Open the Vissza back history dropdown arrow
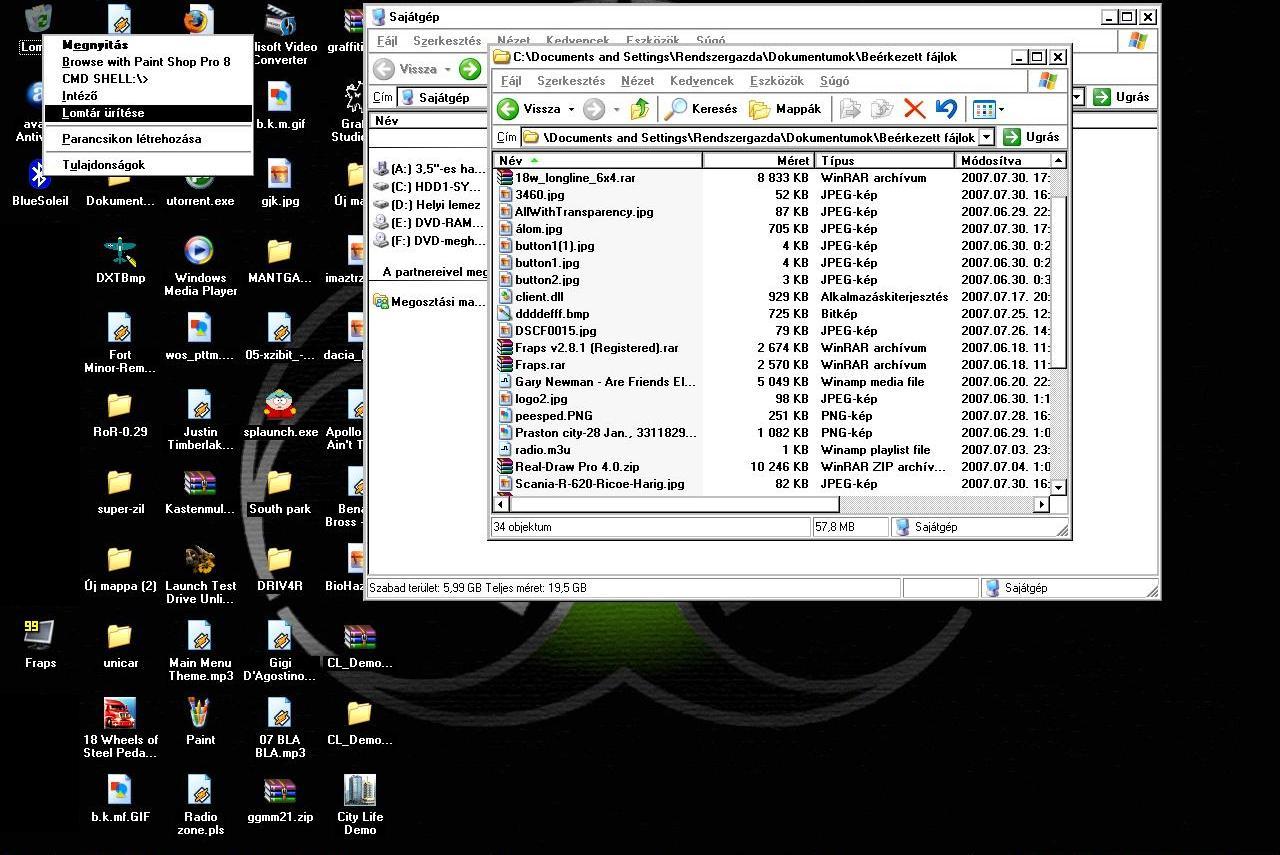This screenshot has width=1280, height=855. click(x=571, y=109)
